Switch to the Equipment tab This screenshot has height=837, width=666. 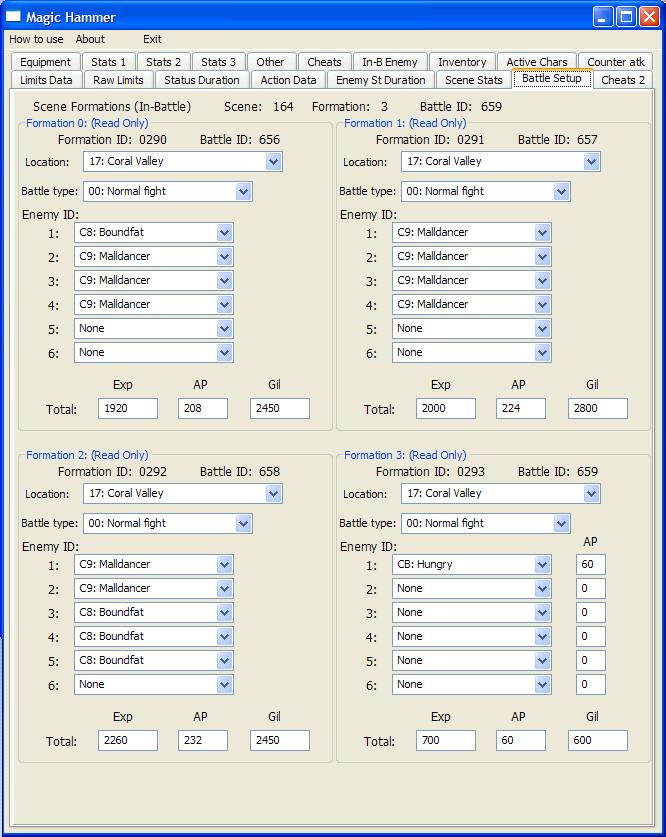[x=45, y=62]
